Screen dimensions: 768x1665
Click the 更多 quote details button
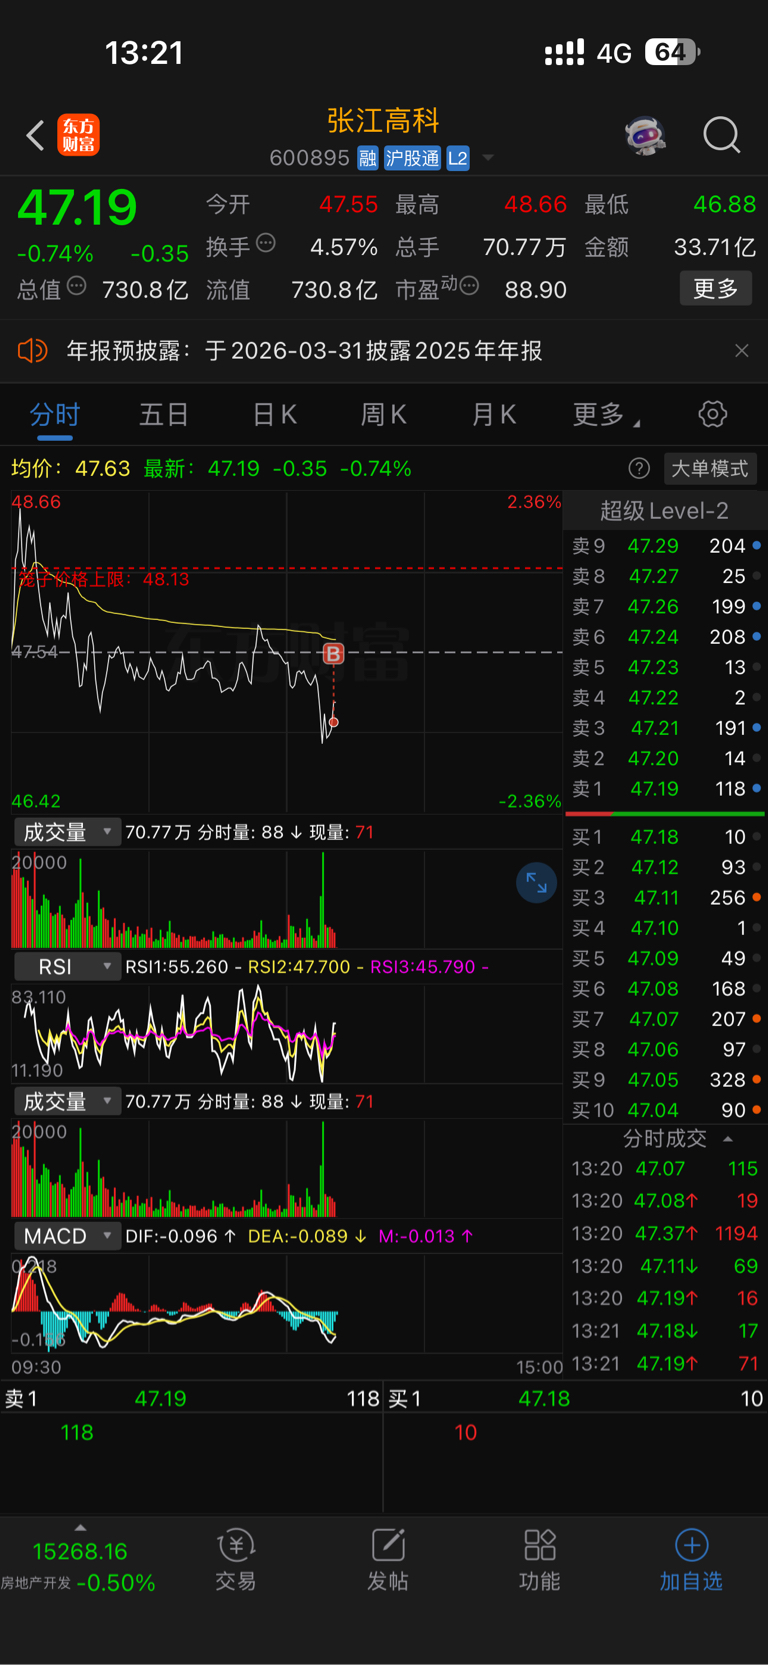(x=715, y=289)
